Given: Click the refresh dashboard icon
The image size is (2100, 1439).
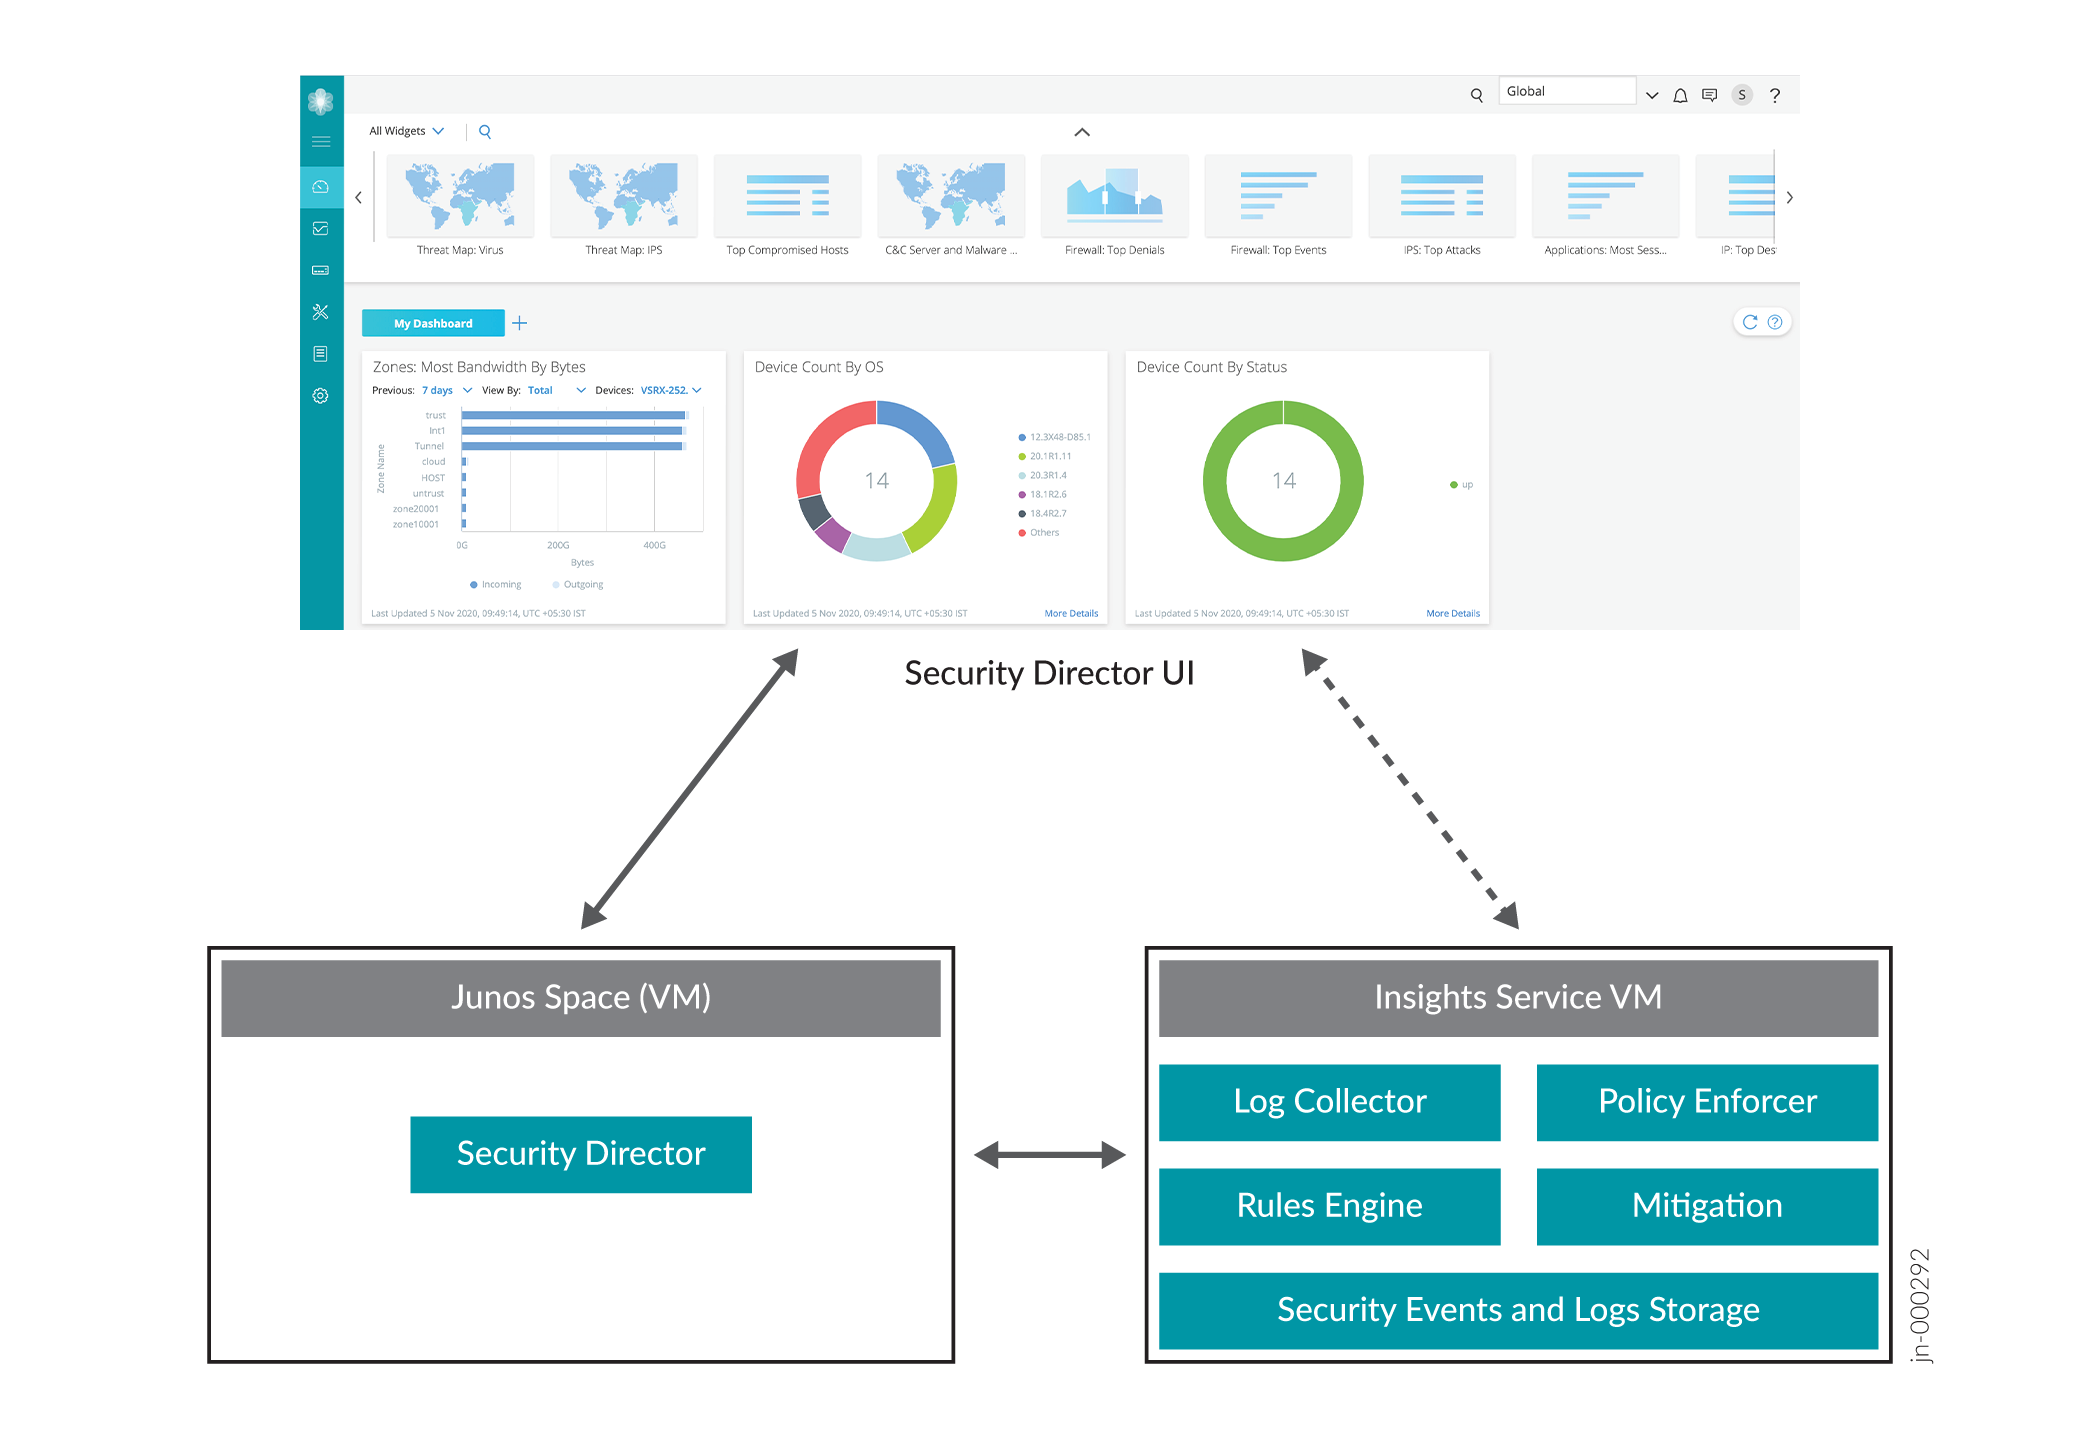Looking at the screenshot, I should coord(1749,322).
